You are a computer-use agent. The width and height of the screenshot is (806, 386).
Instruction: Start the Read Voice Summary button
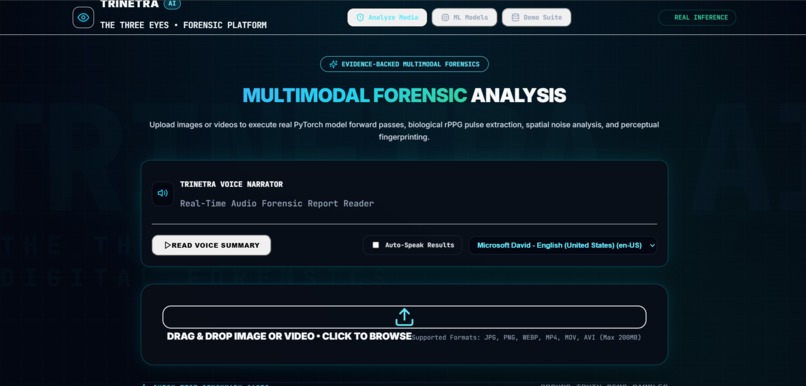(x=211, y=245)
